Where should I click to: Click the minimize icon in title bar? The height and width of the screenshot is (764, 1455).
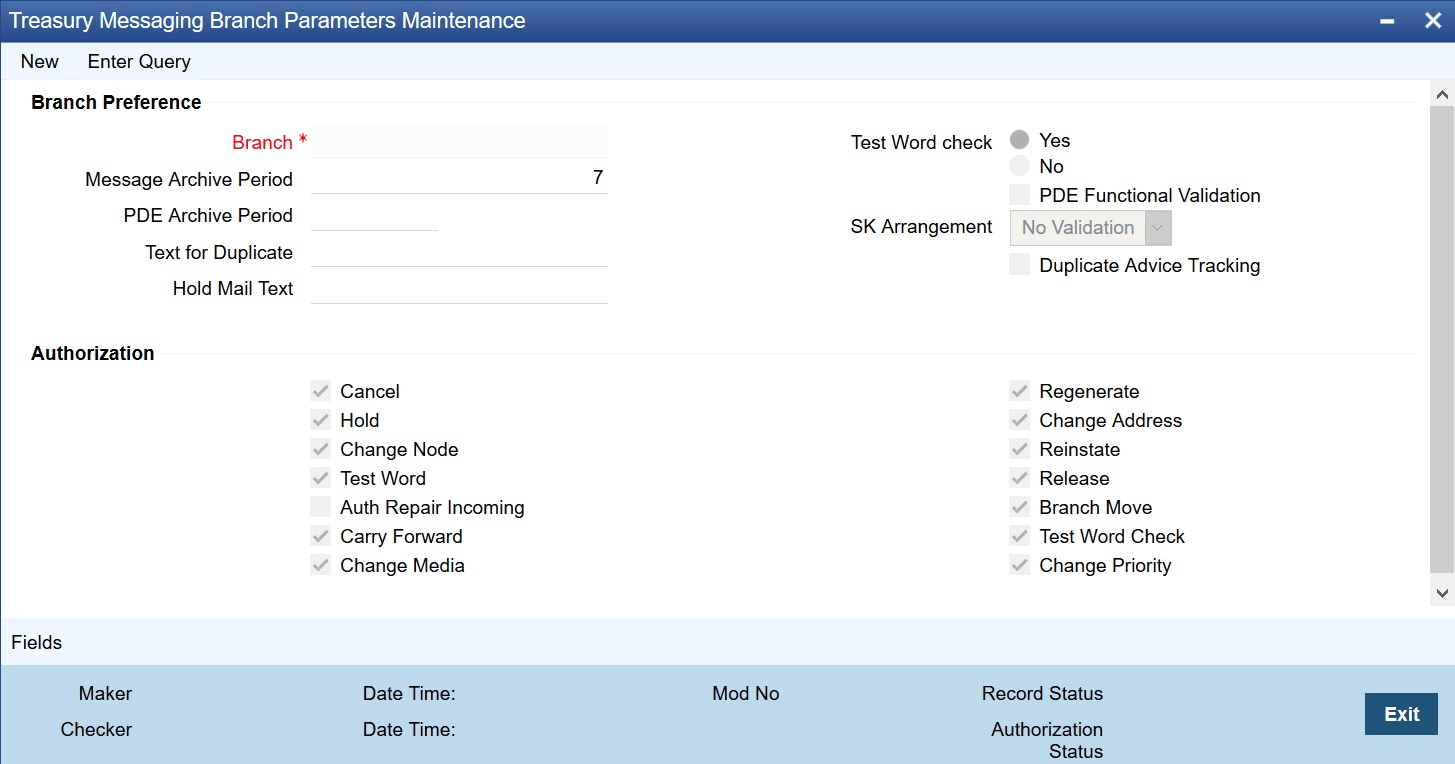click(x=1386, y=21)
